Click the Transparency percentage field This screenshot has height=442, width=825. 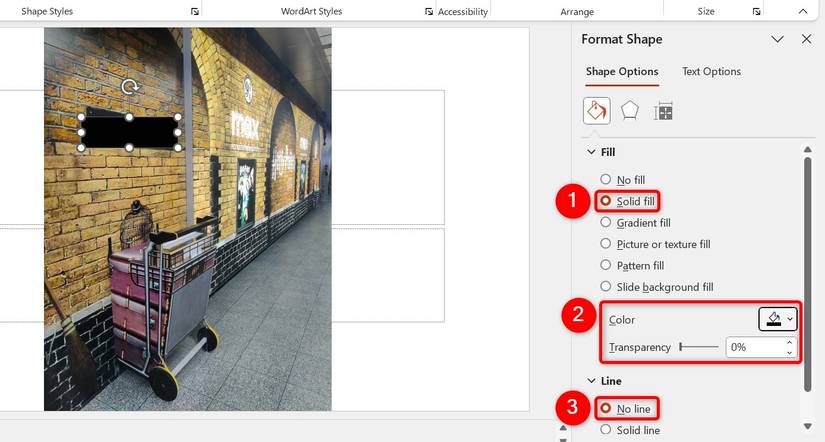pyautogui.click(x=756, y=347)
